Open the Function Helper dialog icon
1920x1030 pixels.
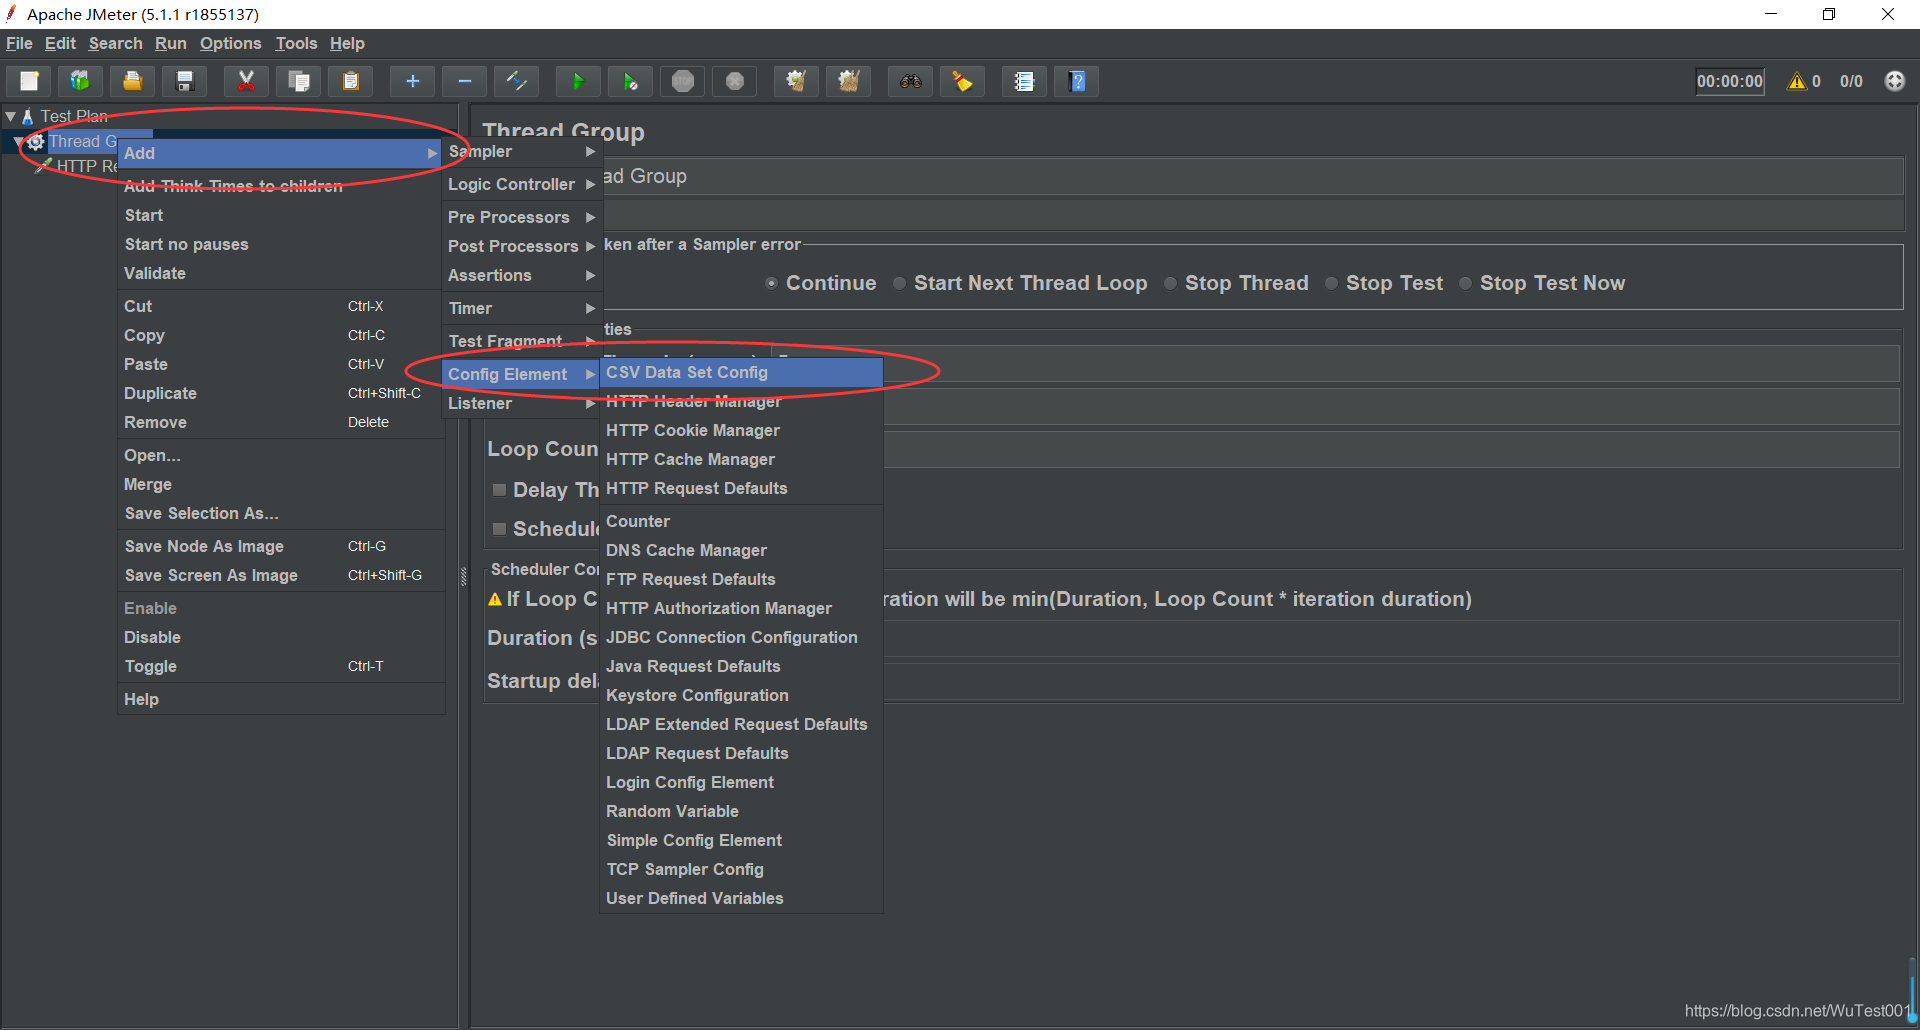(x=1024, y=81)
